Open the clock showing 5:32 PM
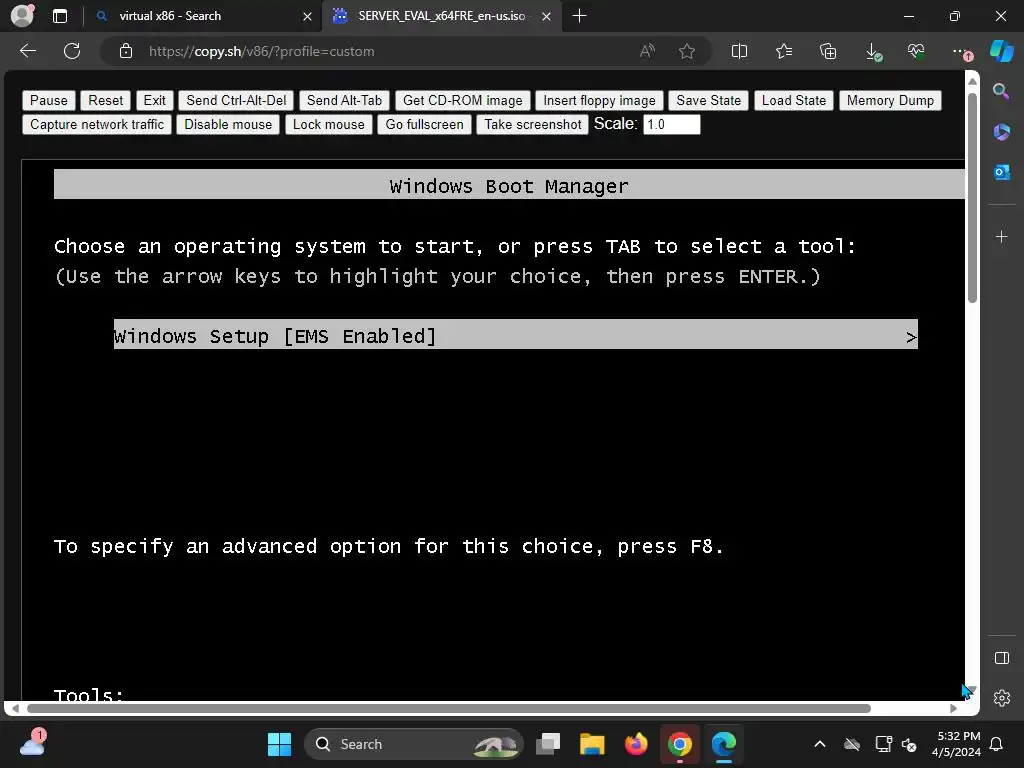 click(956, 744)
